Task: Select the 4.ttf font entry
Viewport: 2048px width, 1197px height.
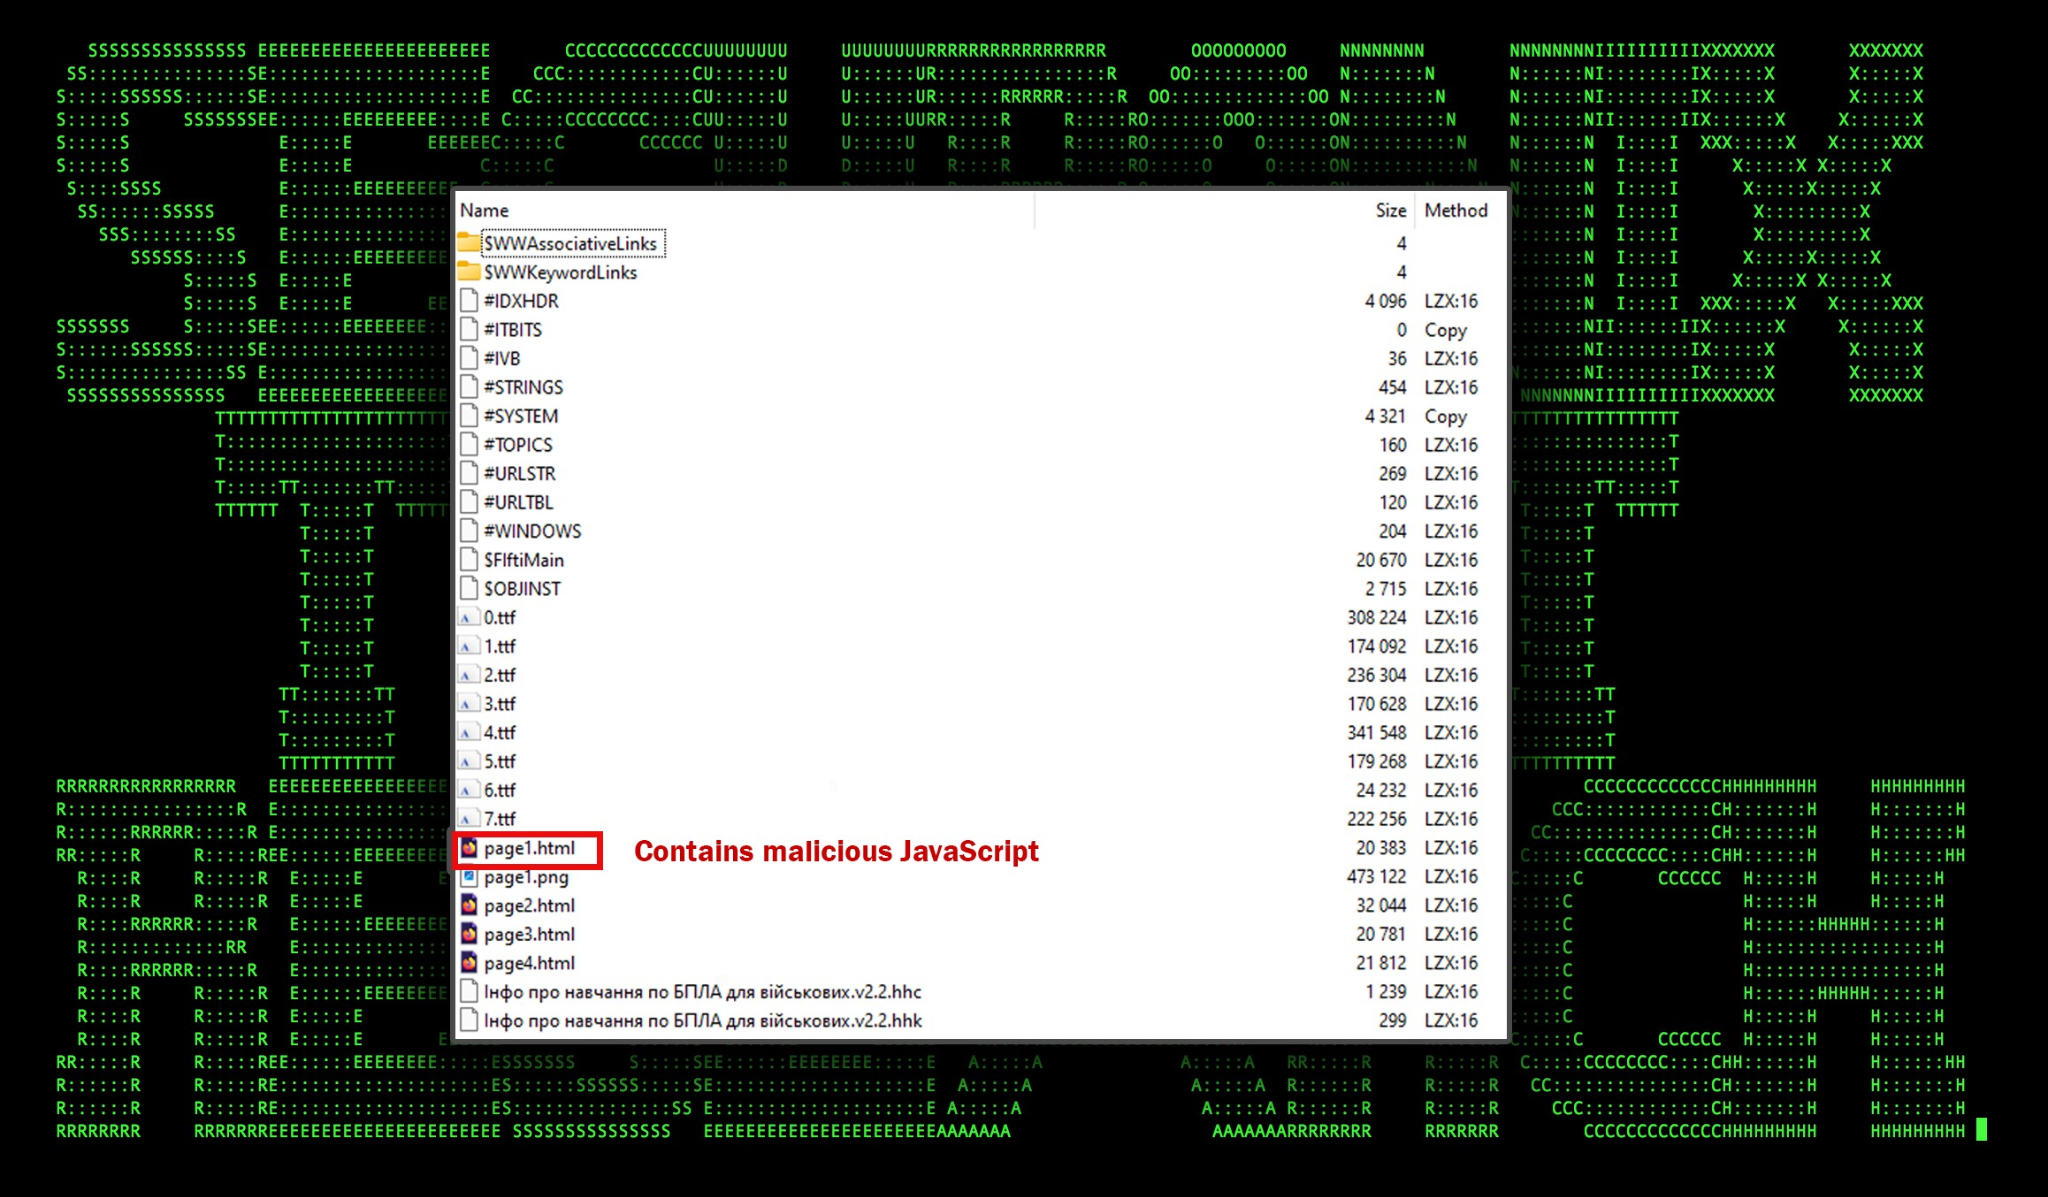Action: (499, 733)
